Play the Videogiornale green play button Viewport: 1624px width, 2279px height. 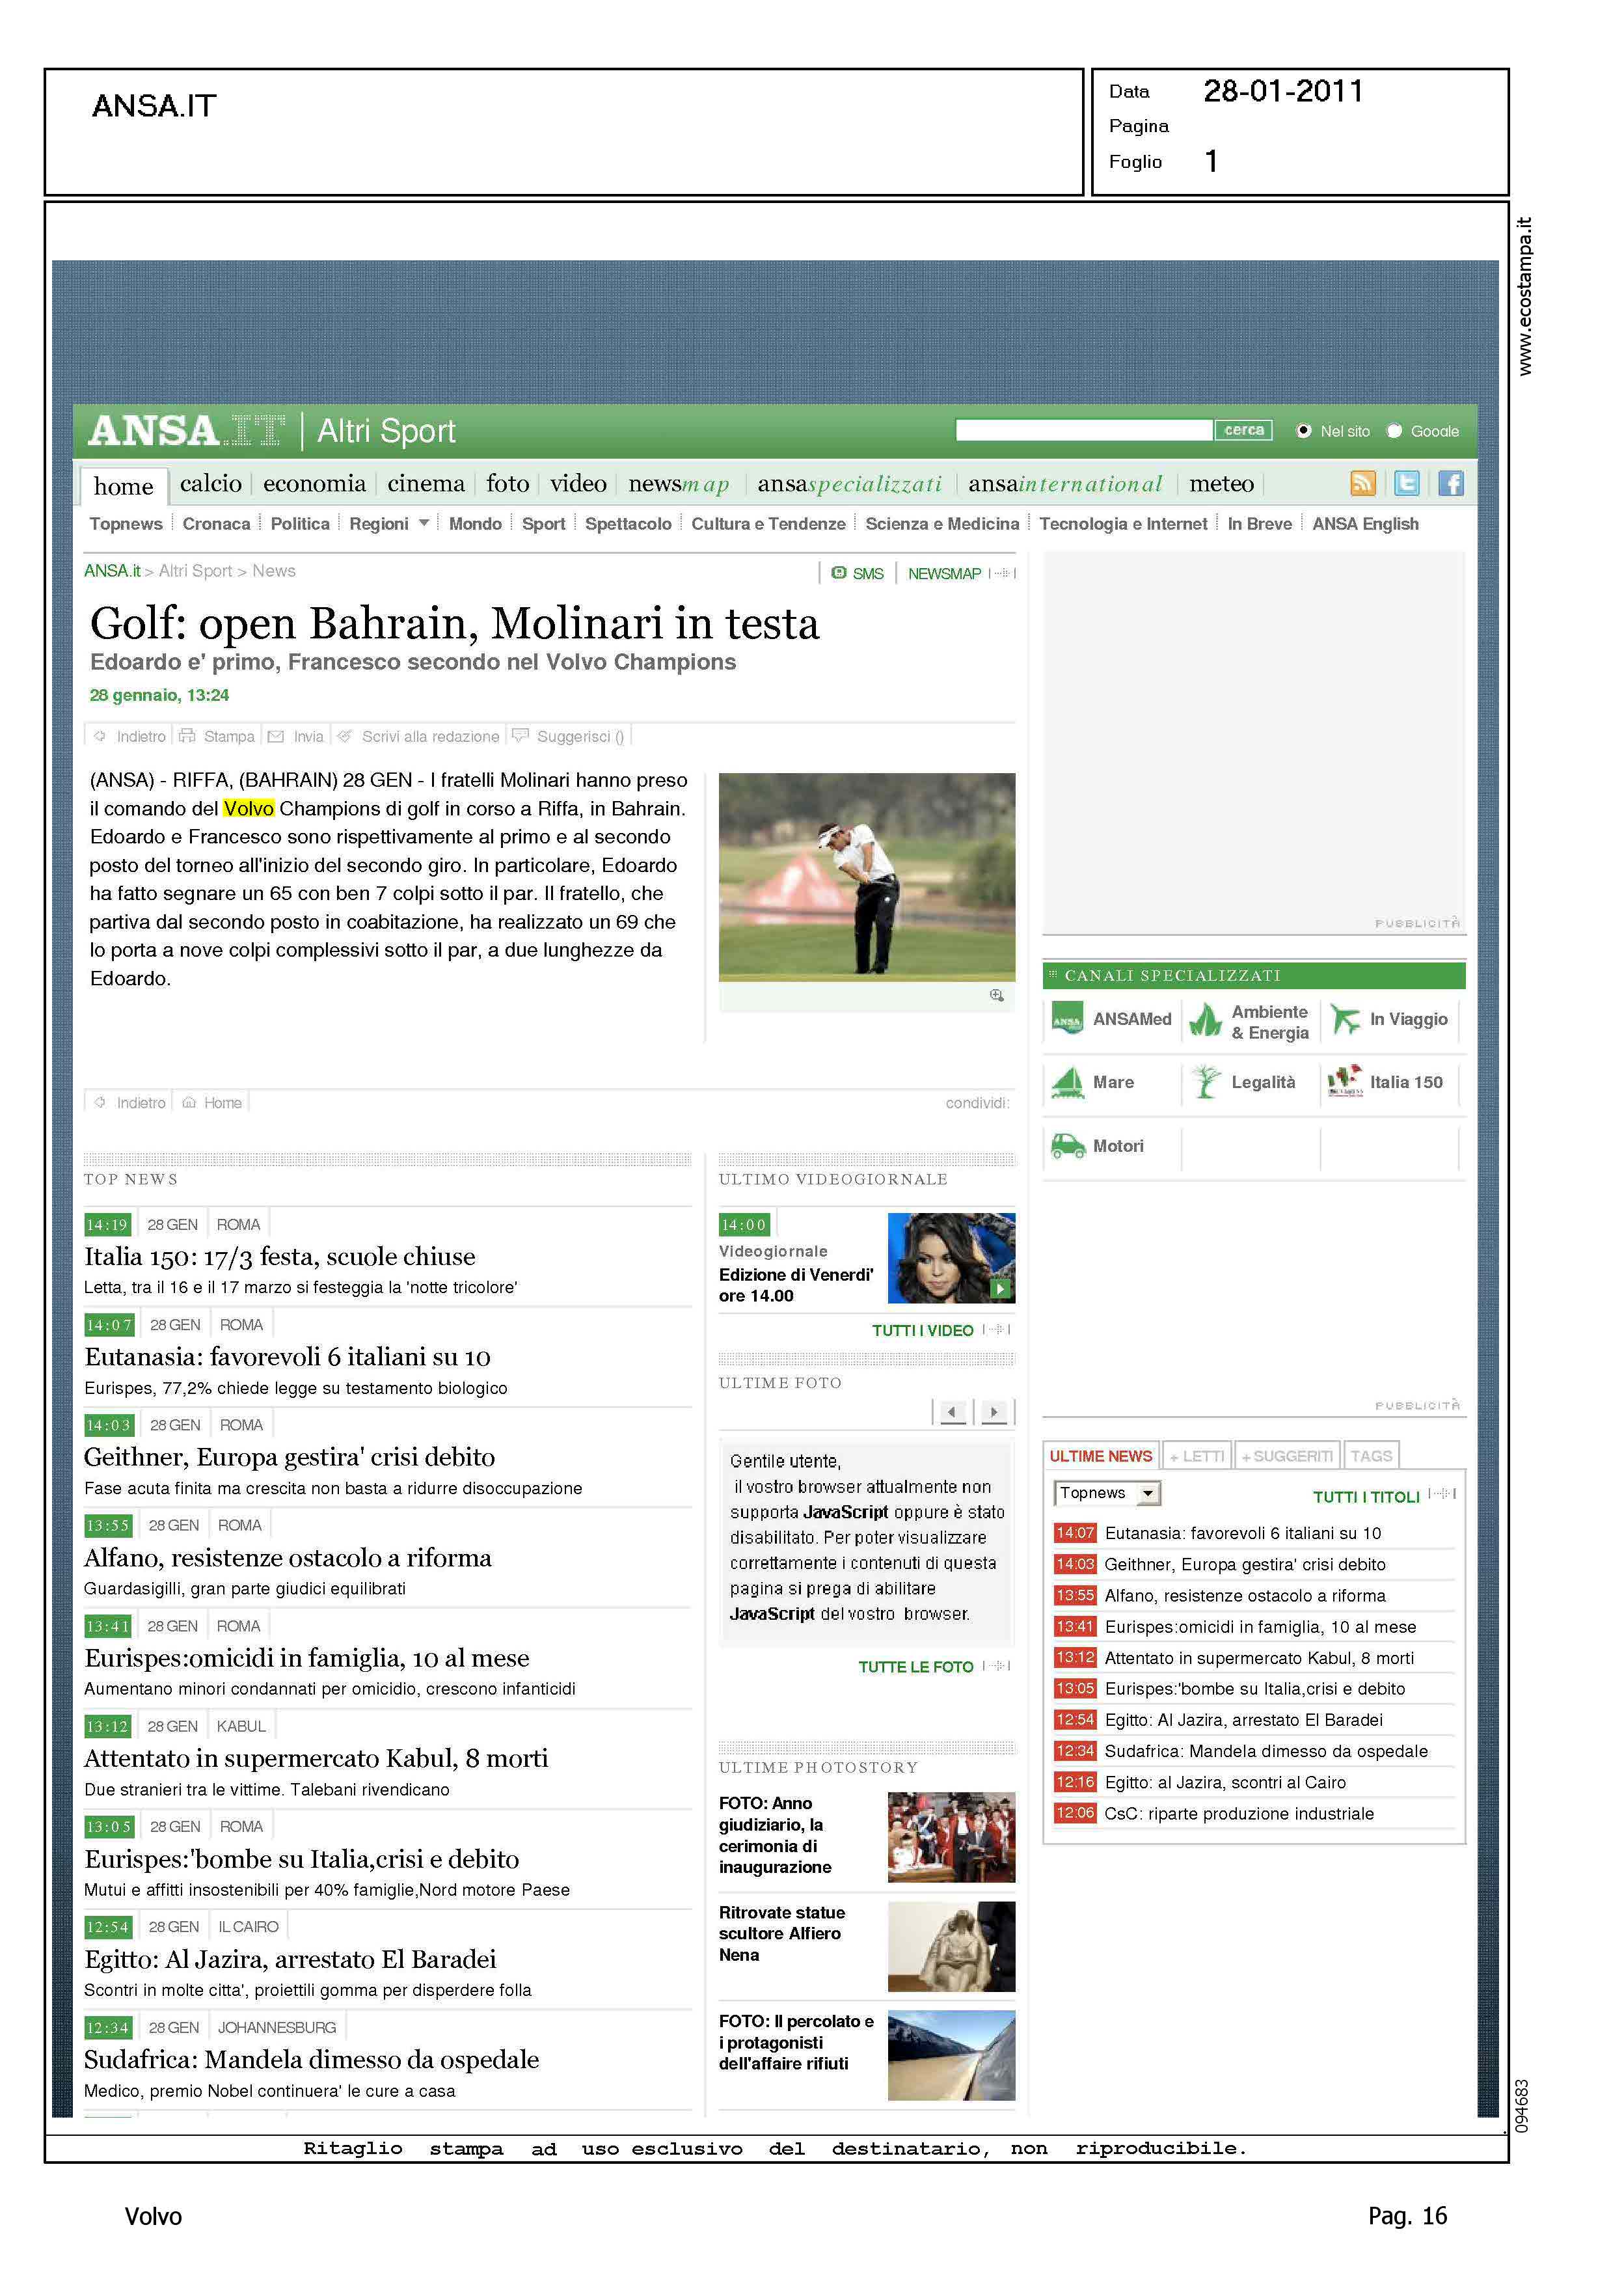point(999,1289)
